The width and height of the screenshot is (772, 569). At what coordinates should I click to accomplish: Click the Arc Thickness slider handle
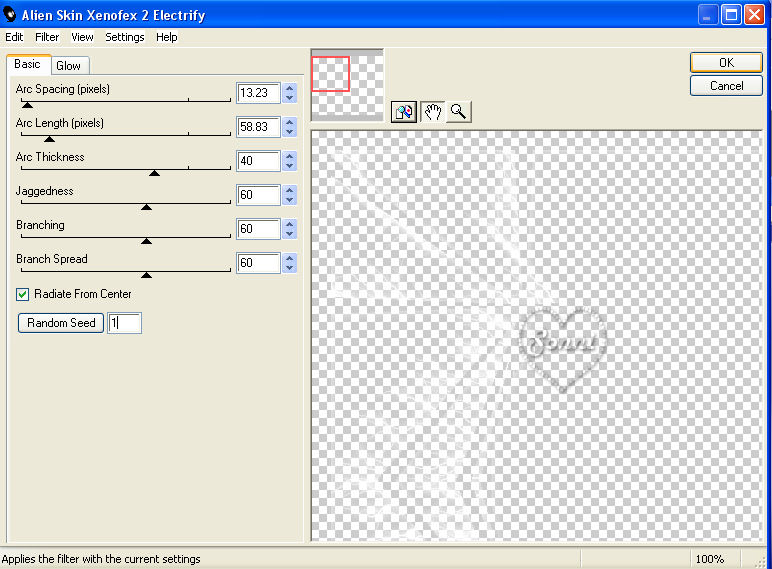coord(154,173)
